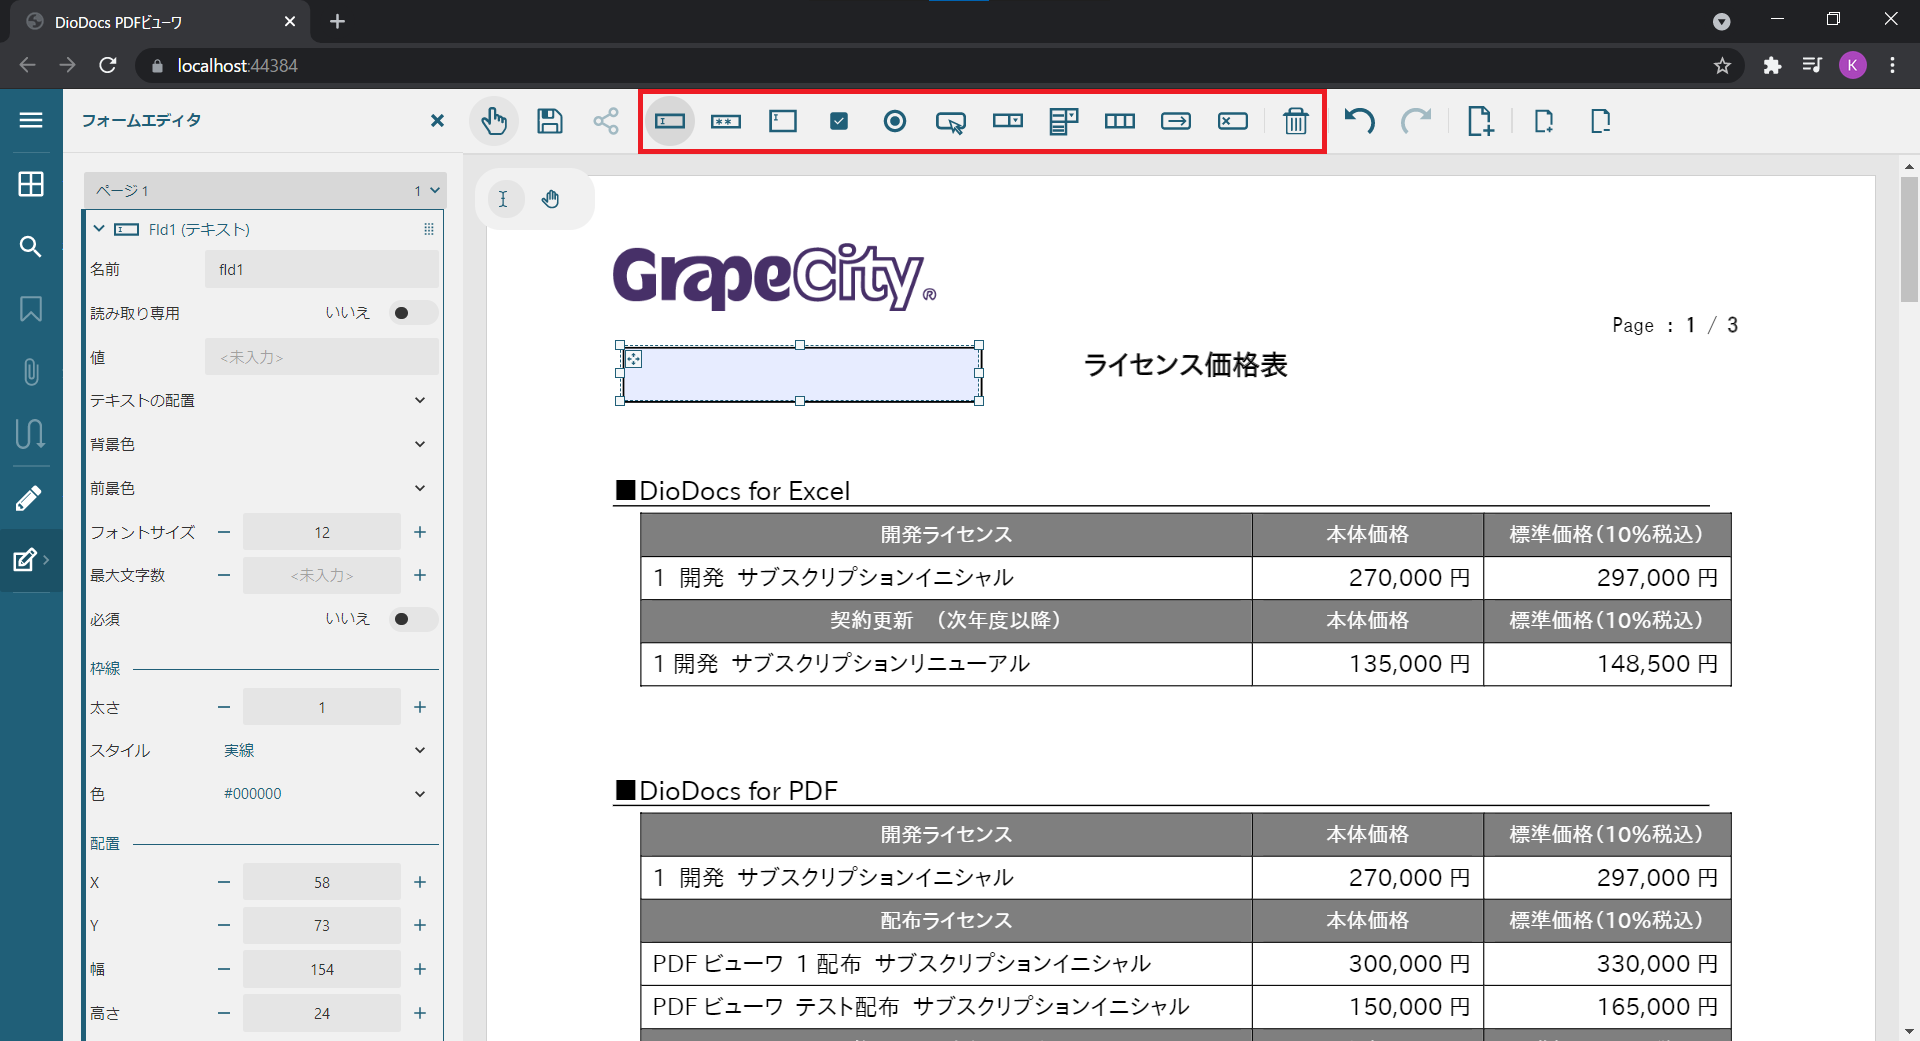The width and height of the screenshot is (1920, 1041).
Task: Activate the hand select tool in toolbar
Action: (494, 121)
